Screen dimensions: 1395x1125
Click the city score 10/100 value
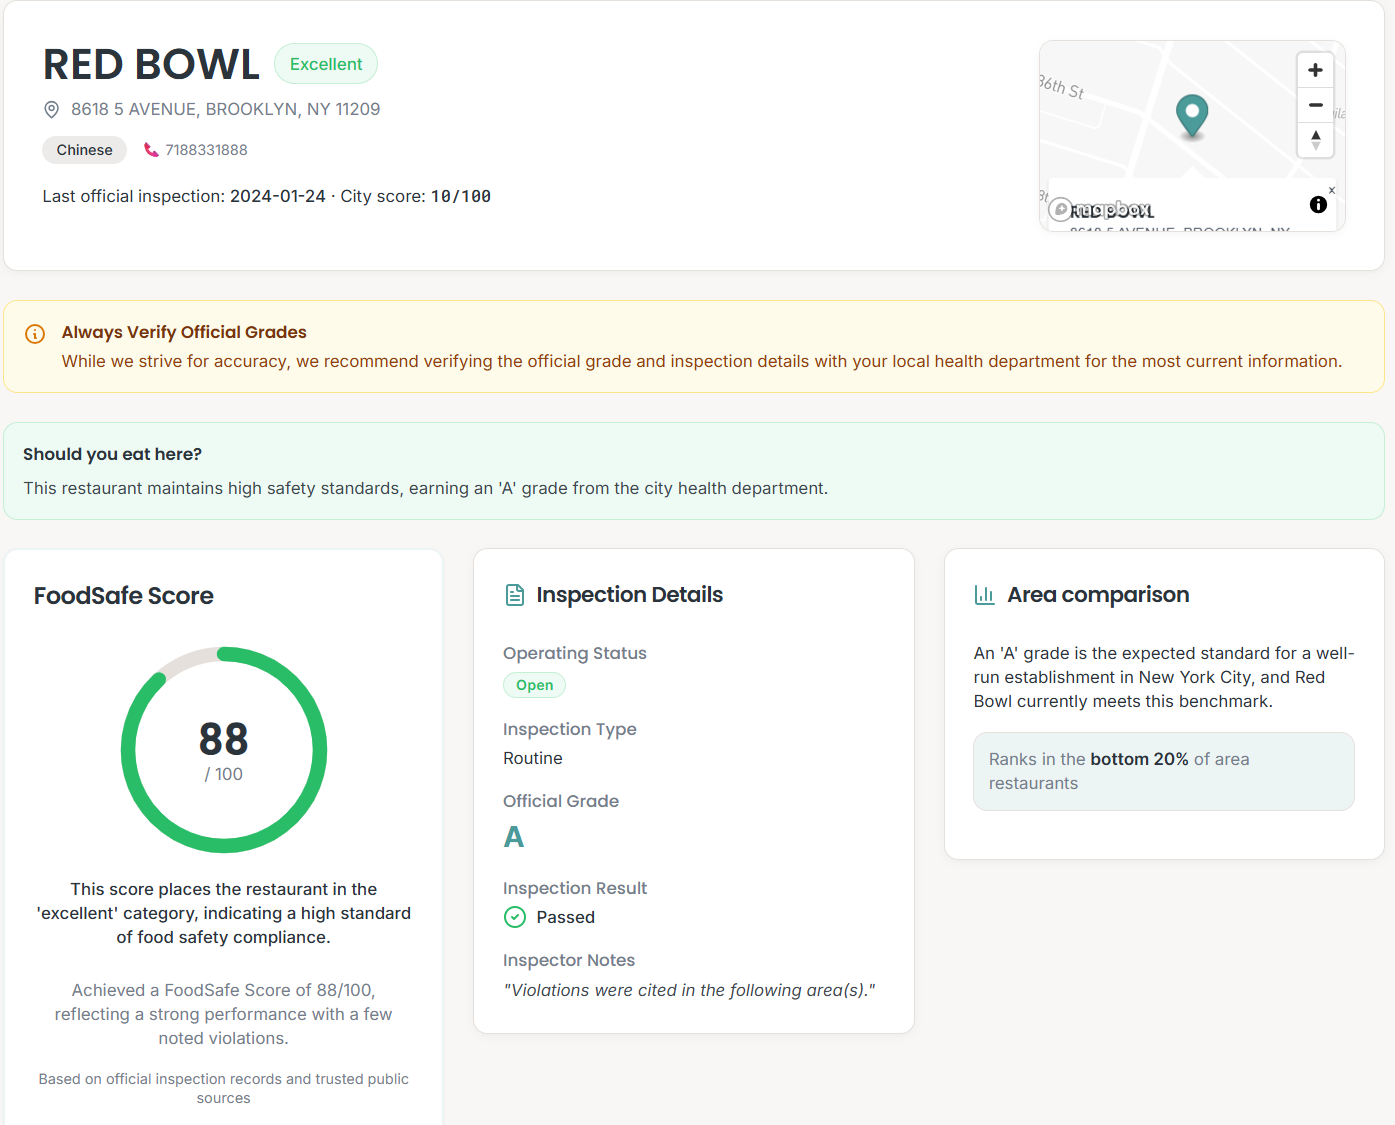pos(461,196)
